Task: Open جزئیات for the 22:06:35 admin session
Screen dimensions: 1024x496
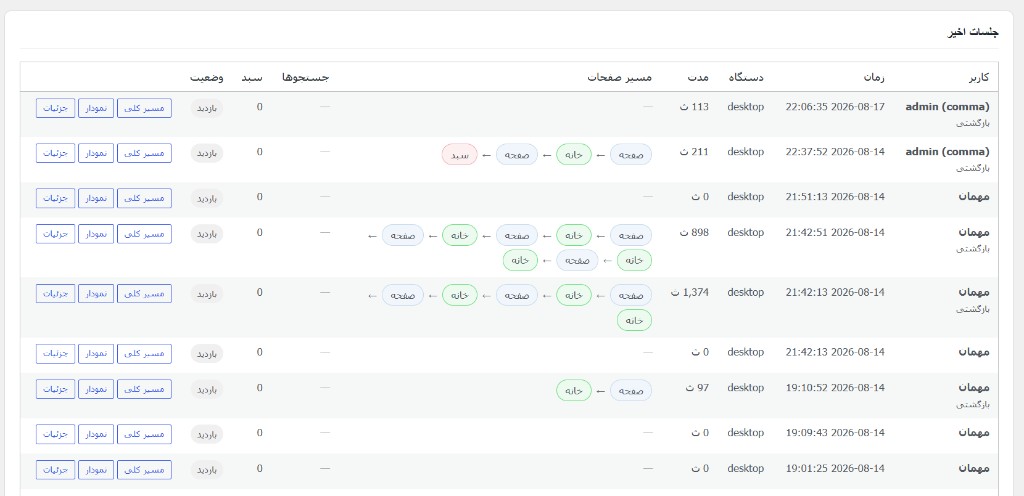Action: pos(55,108)
